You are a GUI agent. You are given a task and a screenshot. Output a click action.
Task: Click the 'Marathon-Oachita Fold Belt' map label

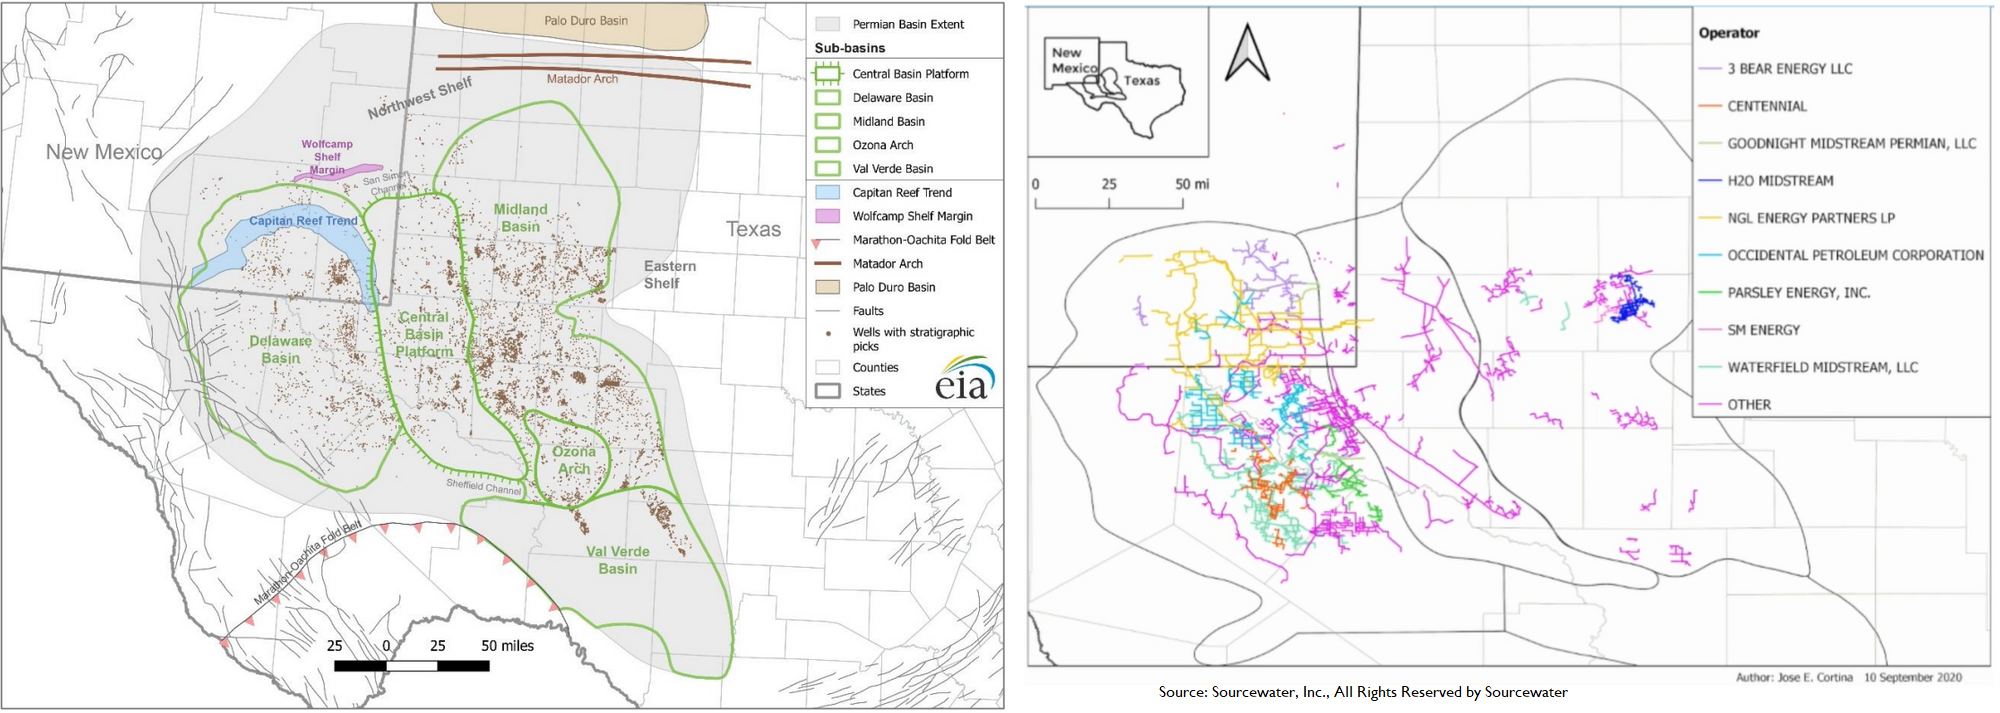tap(307, 563)
